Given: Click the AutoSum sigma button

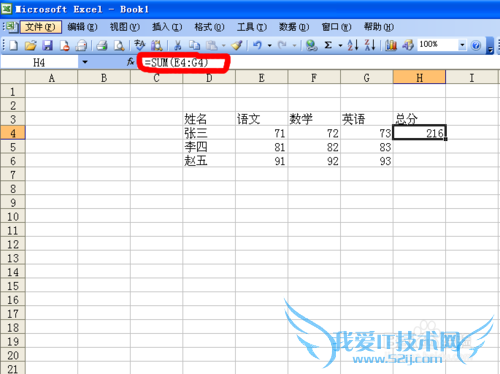Looking at the screenshot, I should 328,45.
